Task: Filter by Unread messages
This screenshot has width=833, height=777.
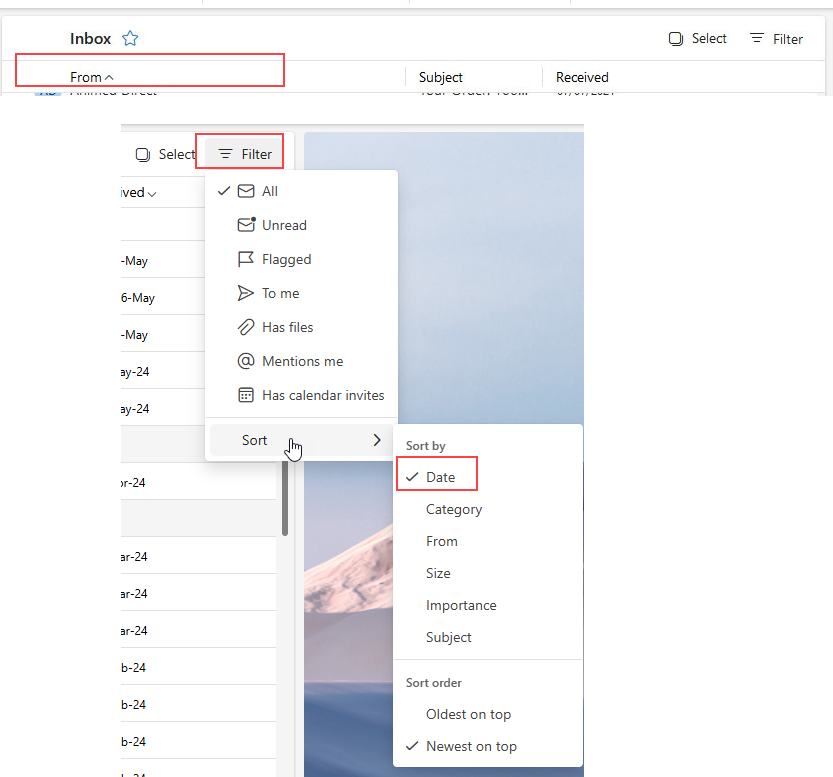Action: pos(301,225)
